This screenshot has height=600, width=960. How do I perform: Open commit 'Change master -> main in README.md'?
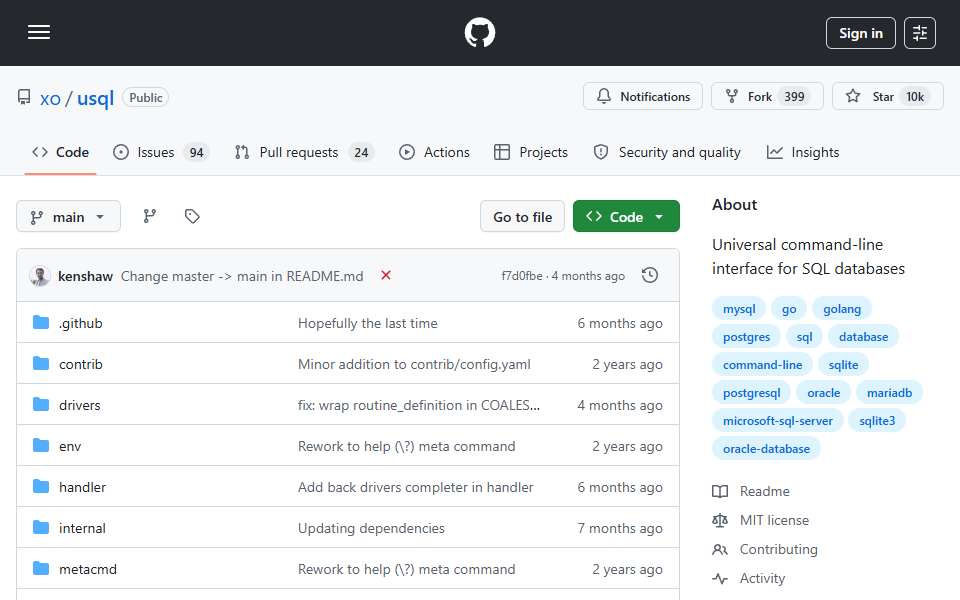click(x=242, y=277)
